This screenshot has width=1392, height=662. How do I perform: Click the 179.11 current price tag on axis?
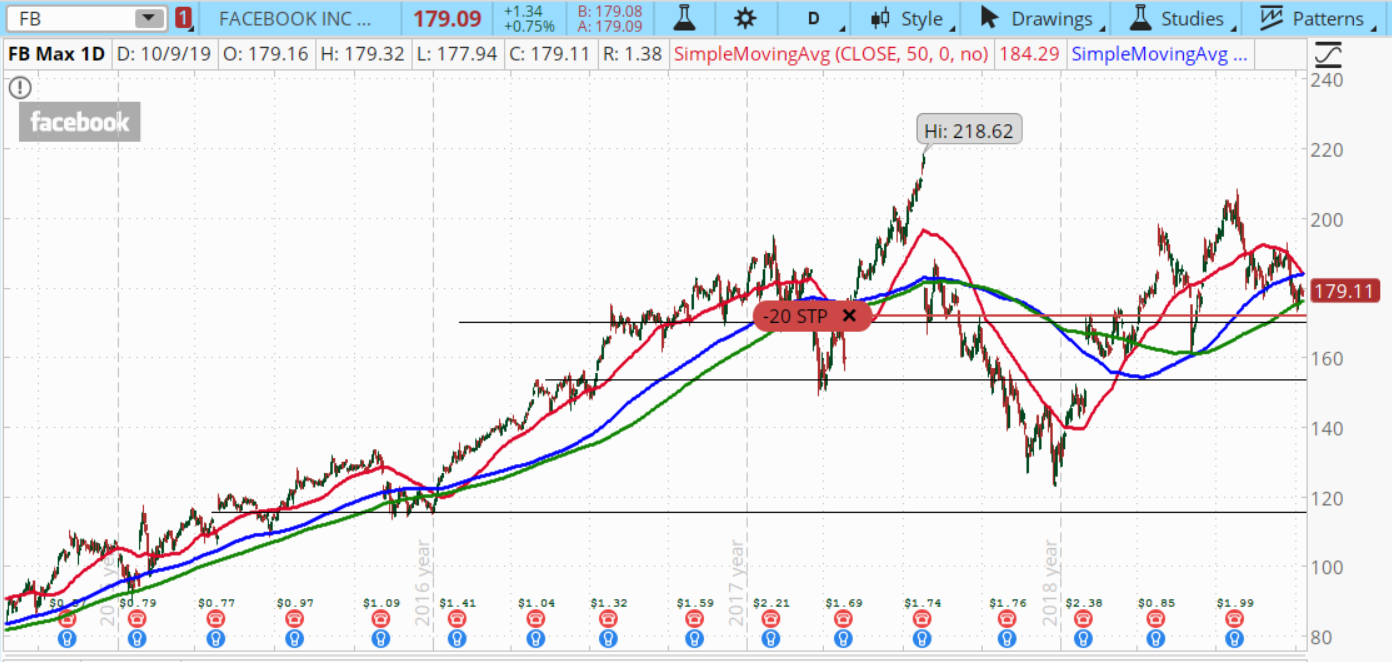(x=1345, y=292)
